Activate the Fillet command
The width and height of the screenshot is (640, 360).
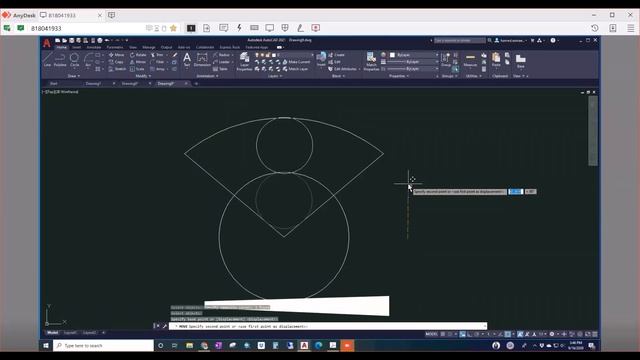point(157,62)
